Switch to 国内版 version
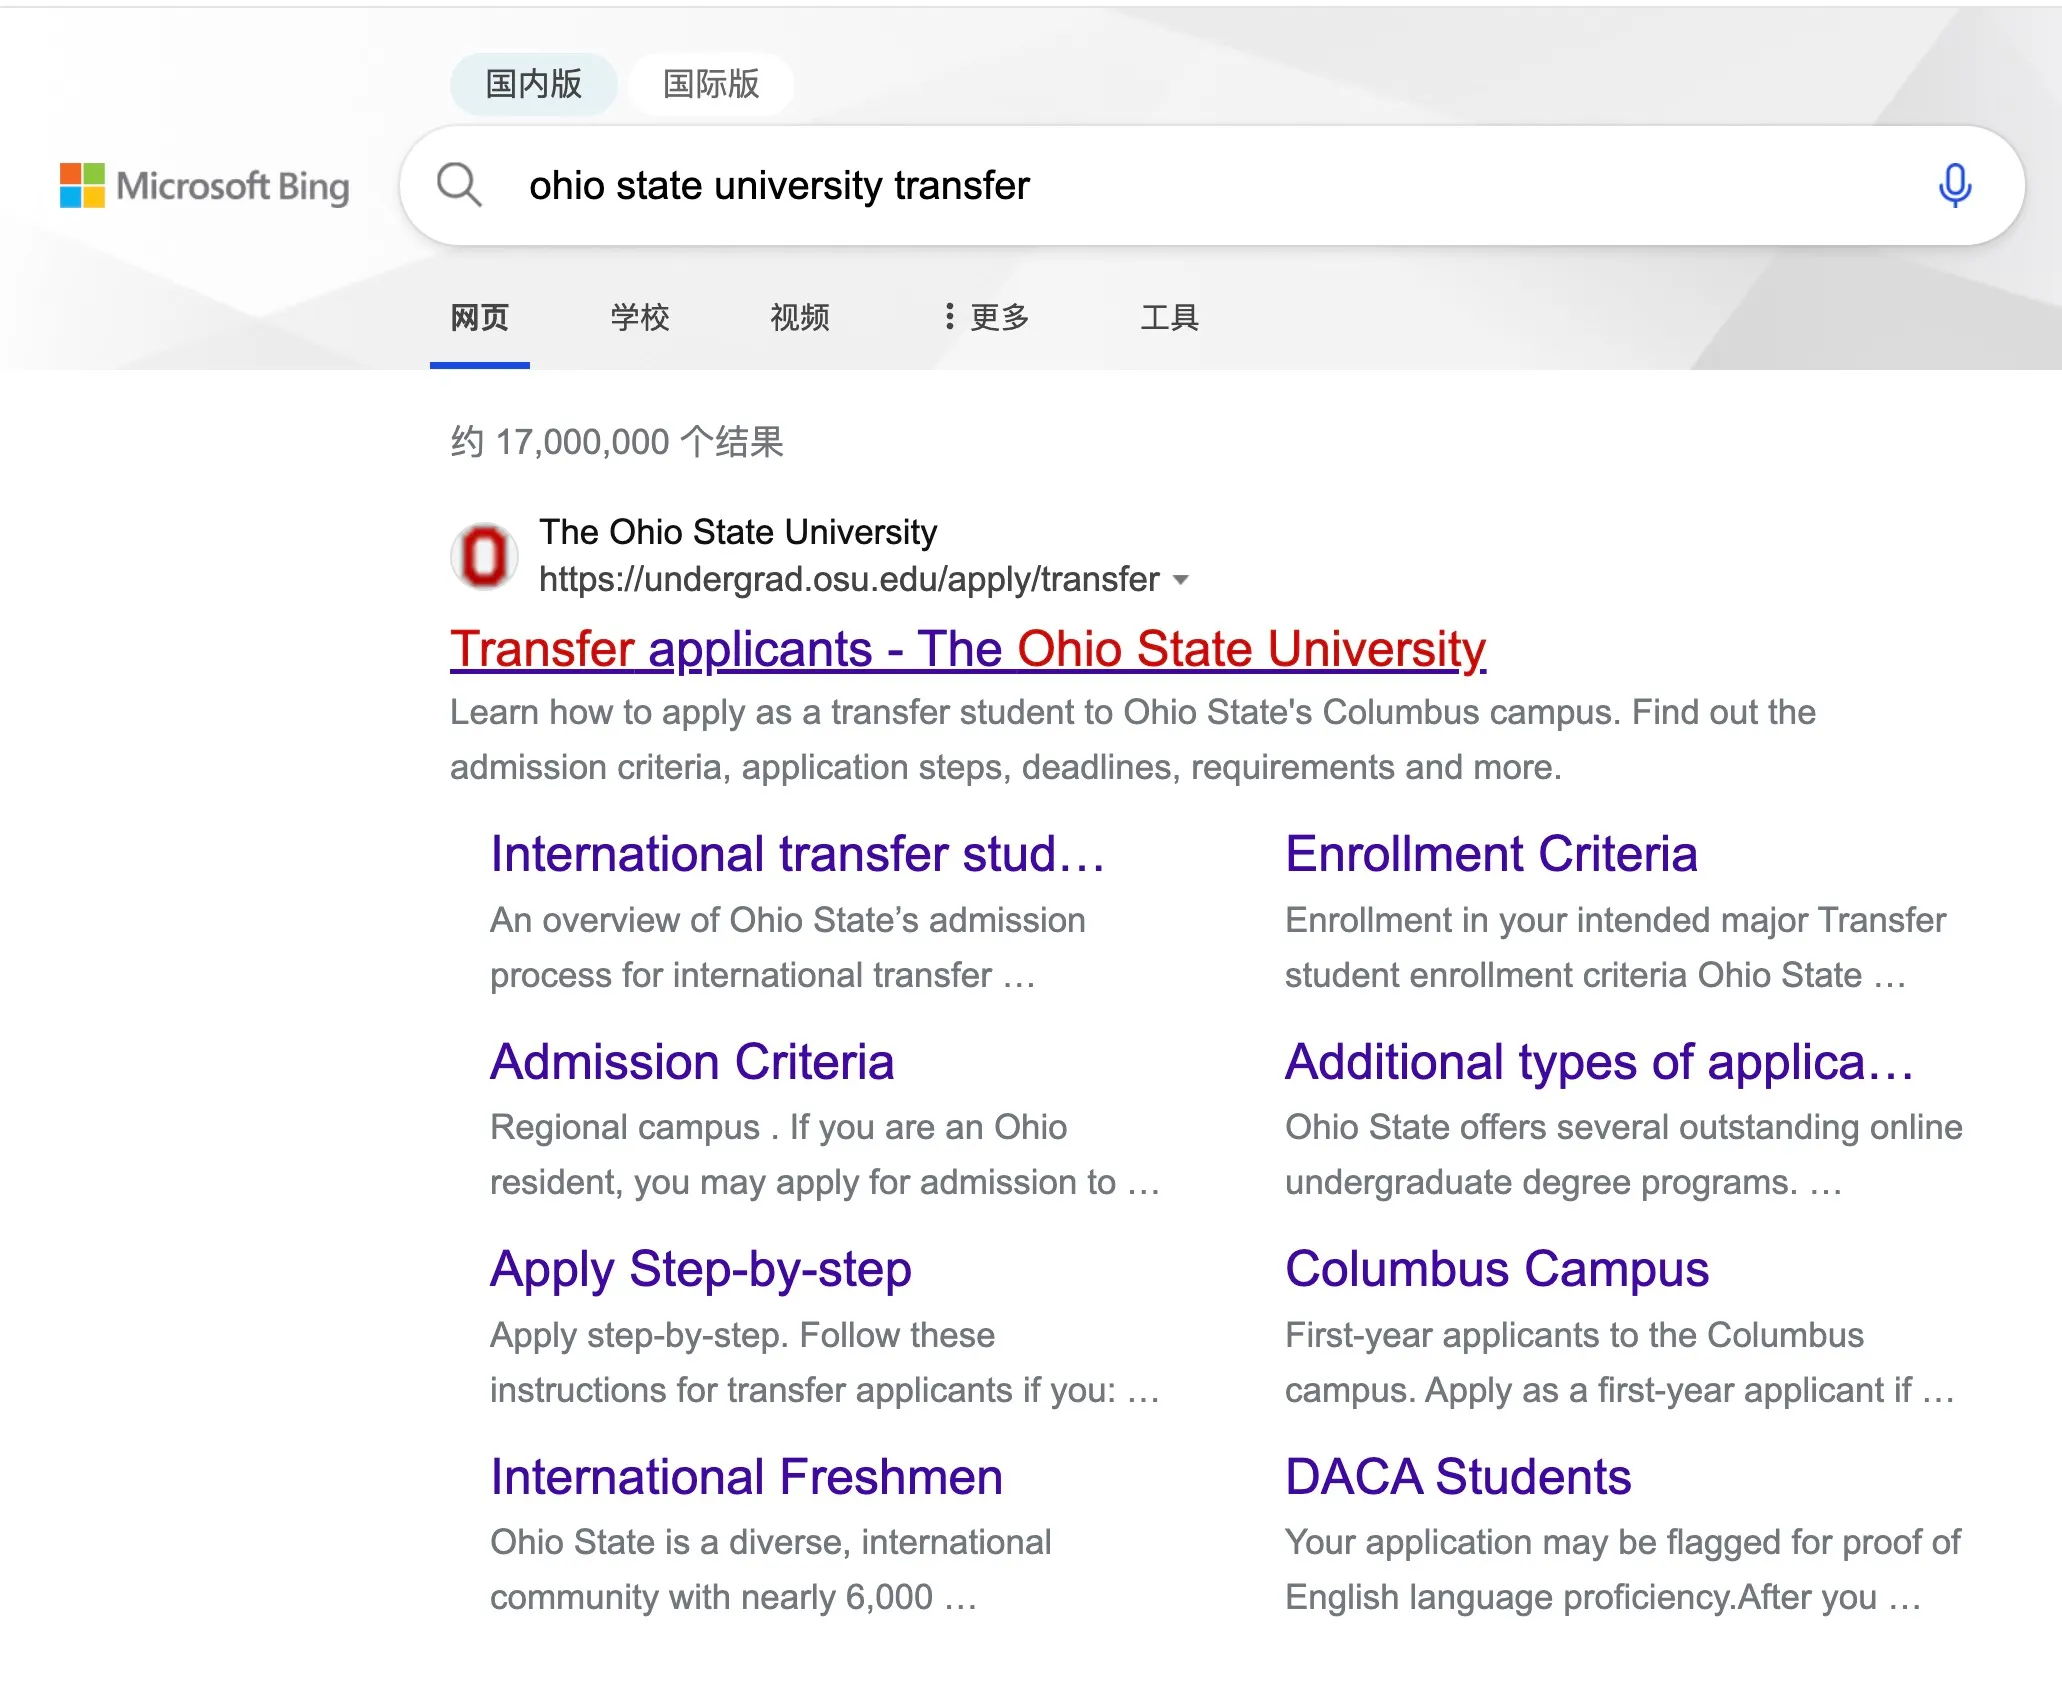 (533, 84)
